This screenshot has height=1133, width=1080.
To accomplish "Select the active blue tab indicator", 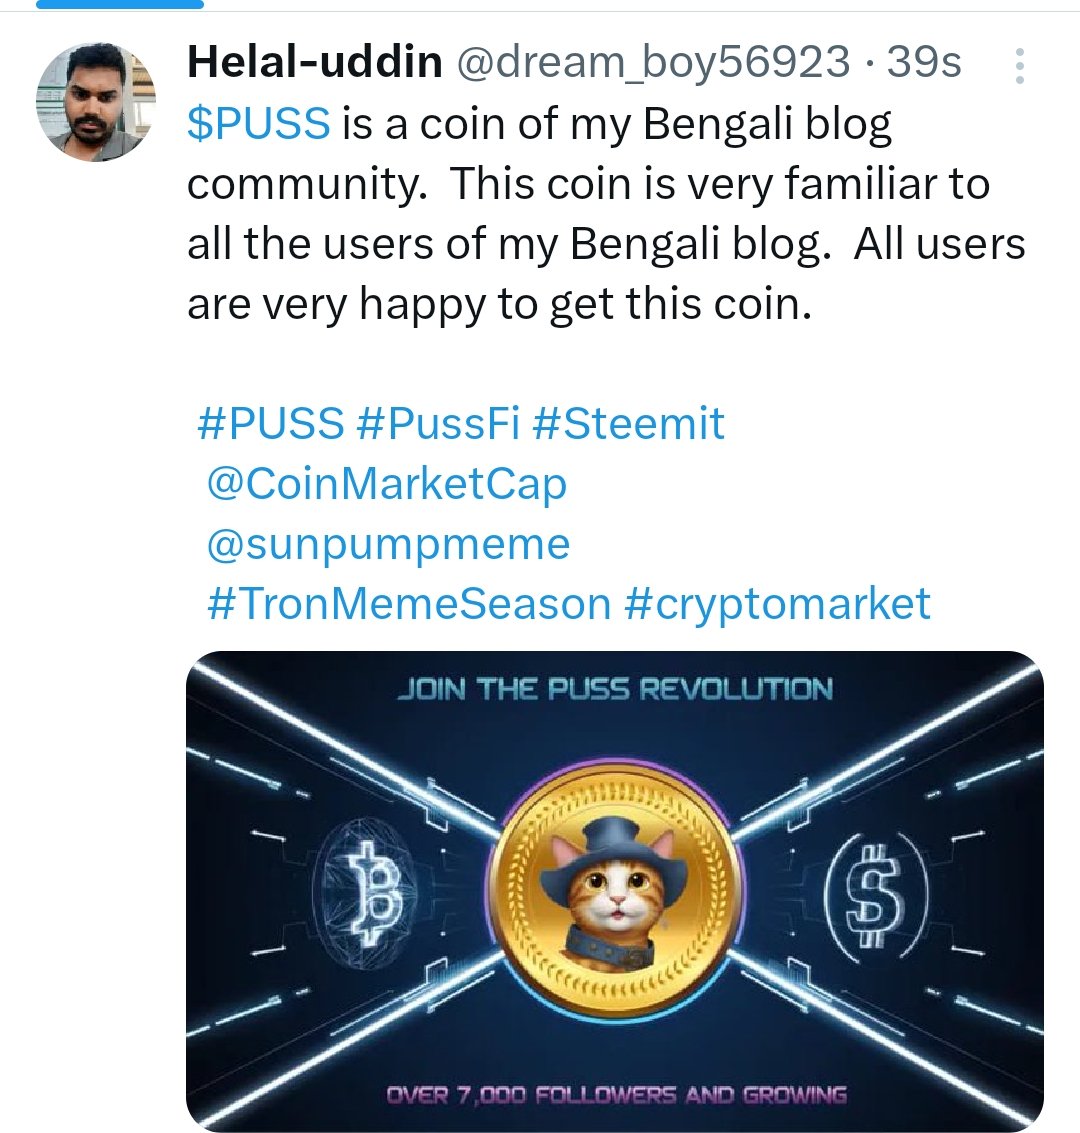I will coord(120,4).
